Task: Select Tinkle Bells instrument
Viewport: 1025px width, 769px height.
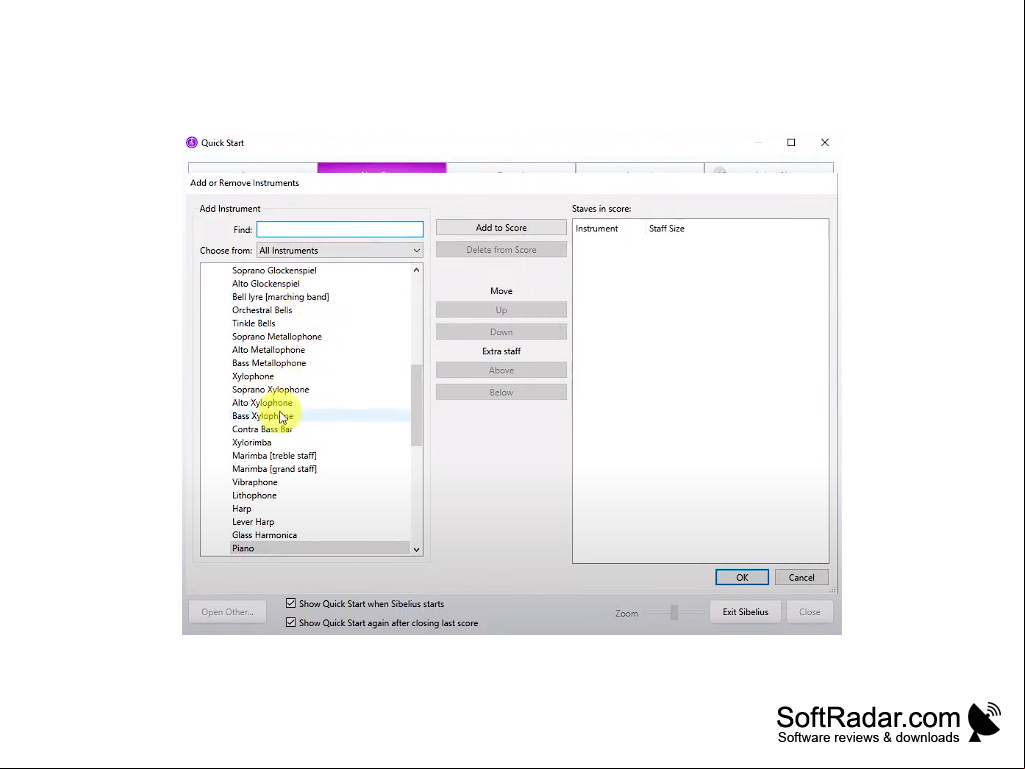Action: pyautogui.click(x=254, y=323)
